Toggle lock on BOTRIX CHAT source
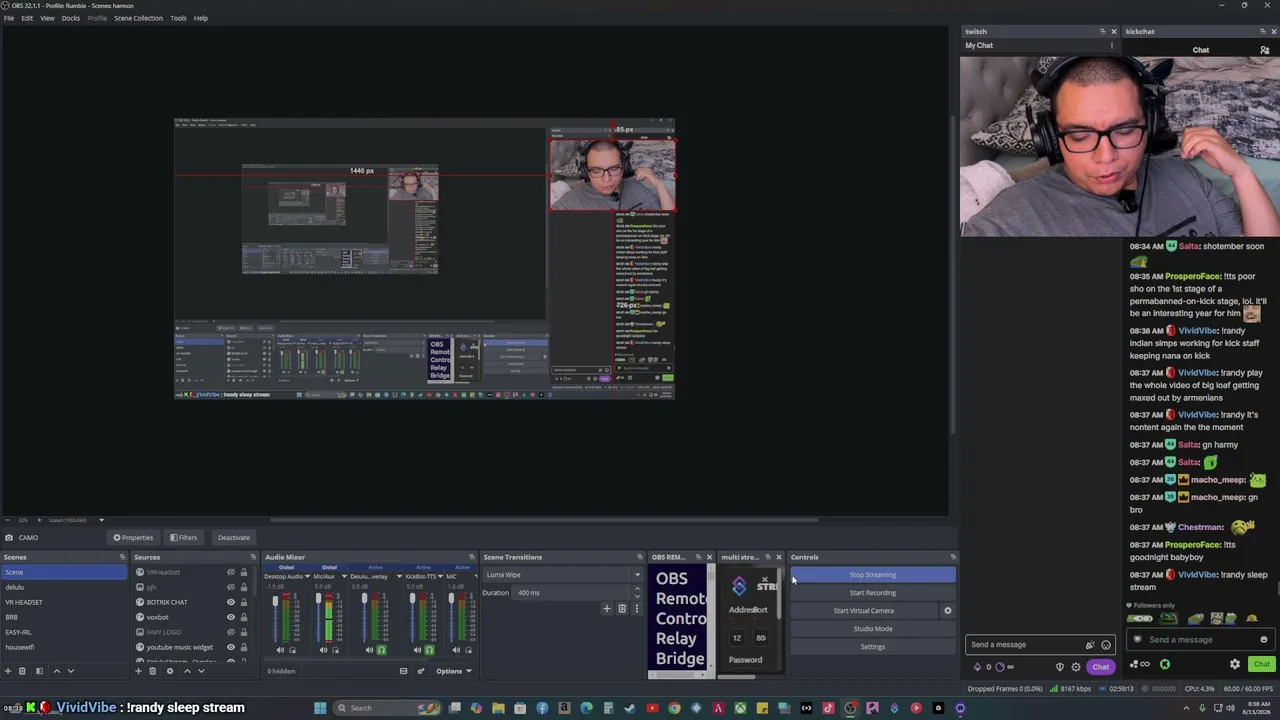Image resolution: width=1280 pixels, height=720 pixels. 243,602
